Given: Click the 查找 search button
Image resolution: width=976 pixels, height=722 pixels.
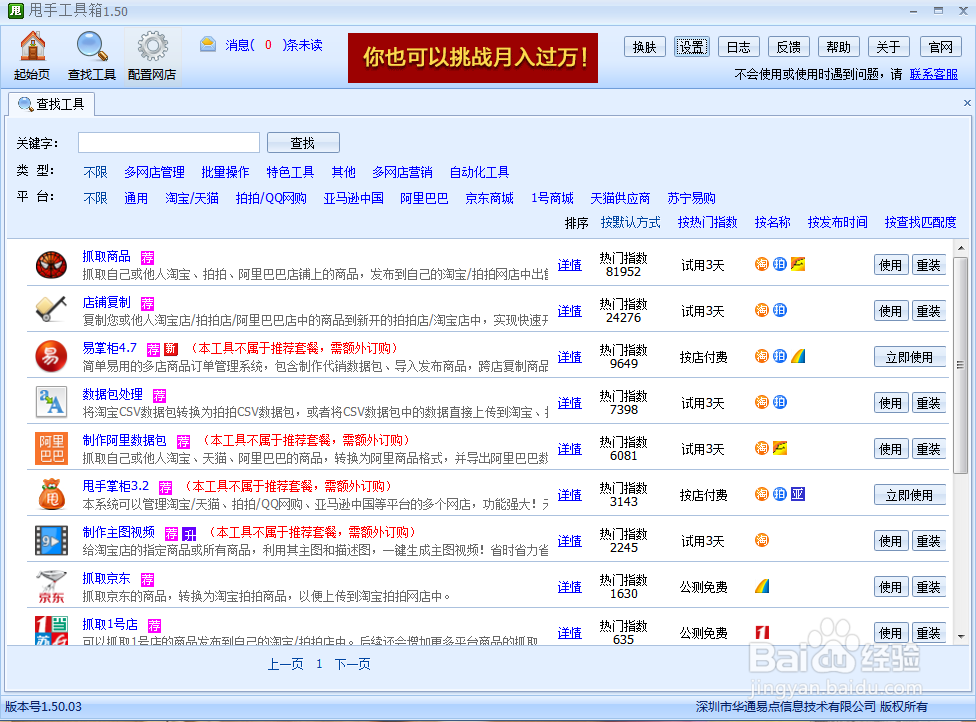Looking at the screenshot, I should point(302,142).
